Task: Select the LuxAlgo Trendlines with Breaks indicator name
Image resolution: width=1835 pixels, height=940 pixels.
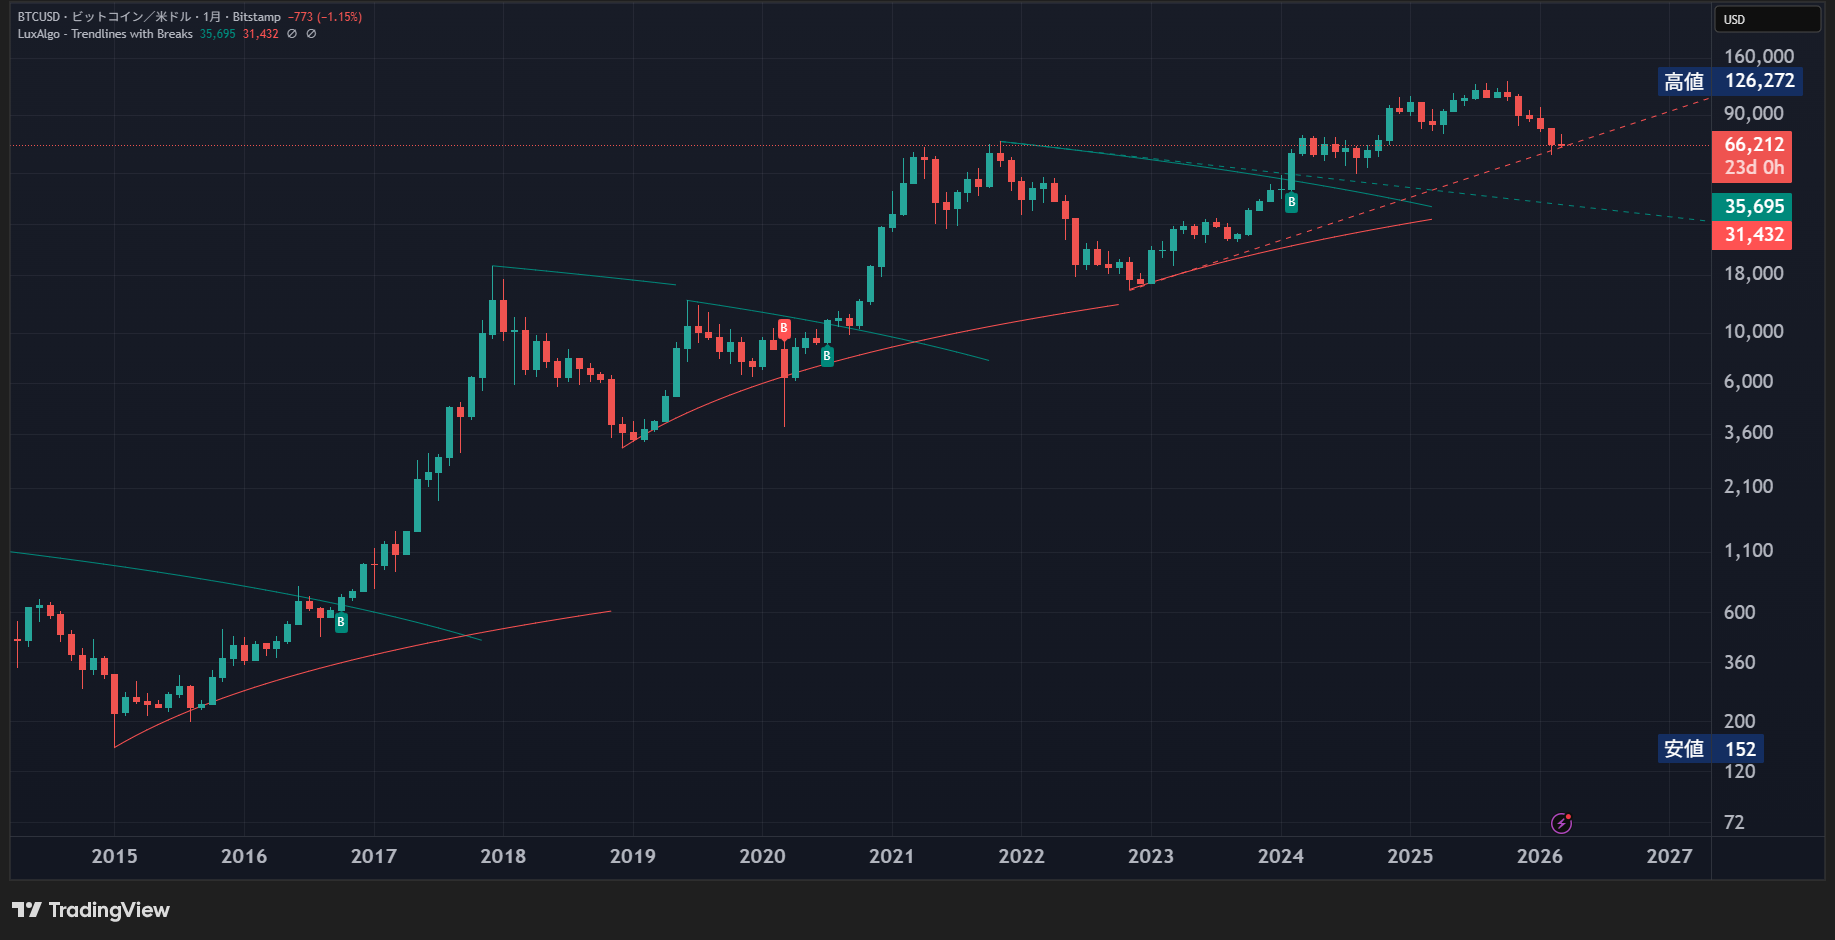Action: coord(105,34)
